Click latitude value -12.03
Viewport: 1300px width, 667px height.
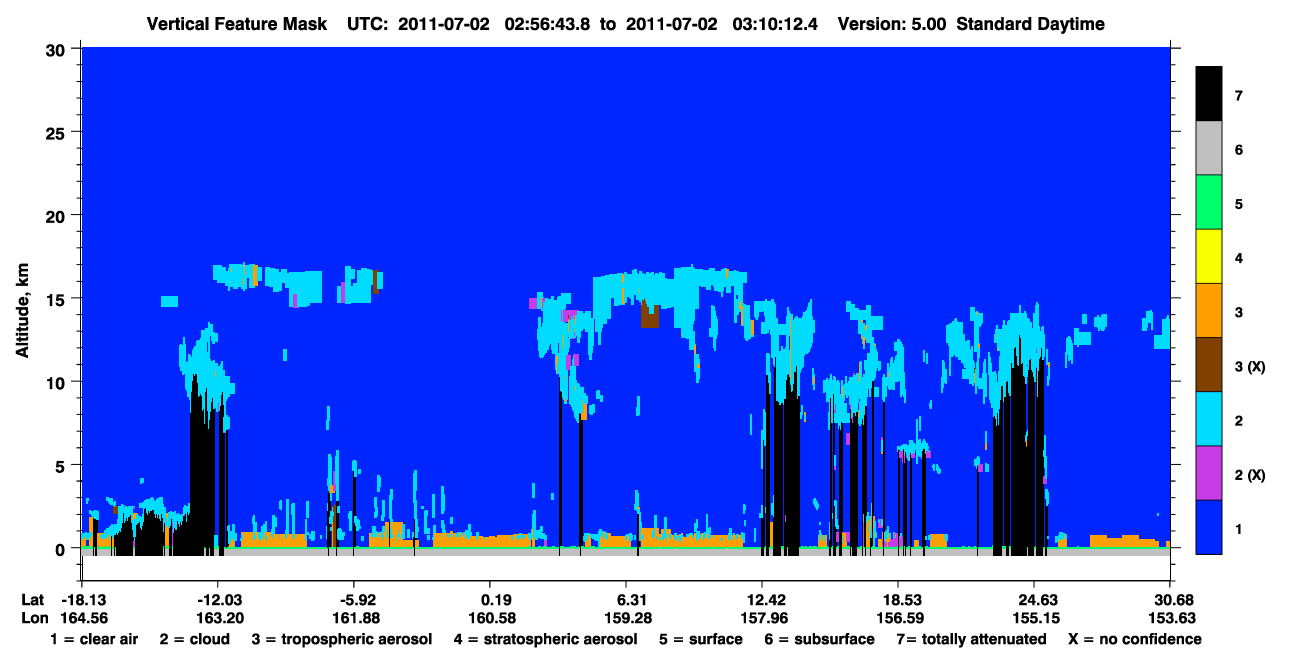point(217,600)
